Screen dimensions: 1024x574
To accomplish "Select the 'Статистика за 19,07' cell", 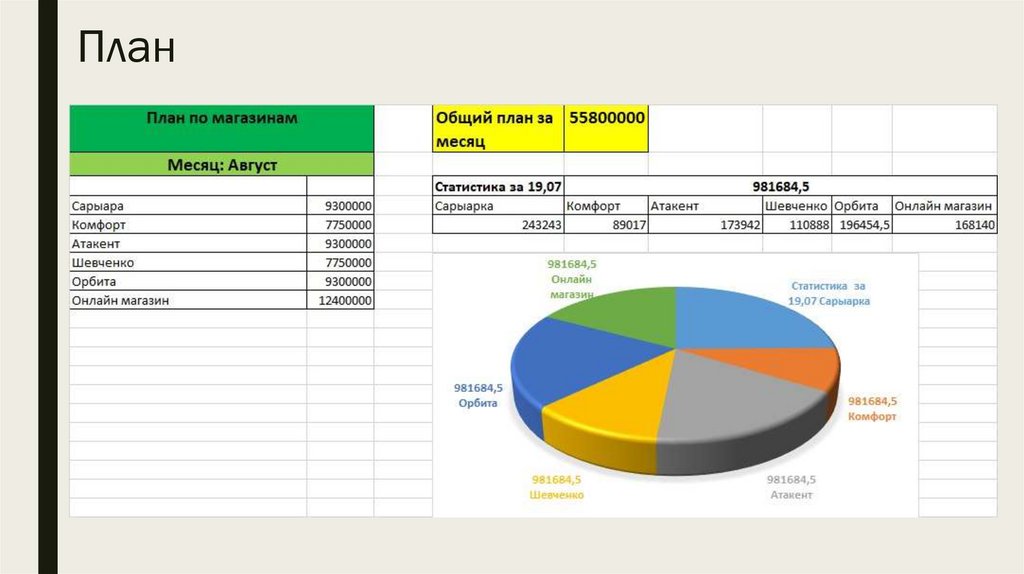I will tap(498, 186).
